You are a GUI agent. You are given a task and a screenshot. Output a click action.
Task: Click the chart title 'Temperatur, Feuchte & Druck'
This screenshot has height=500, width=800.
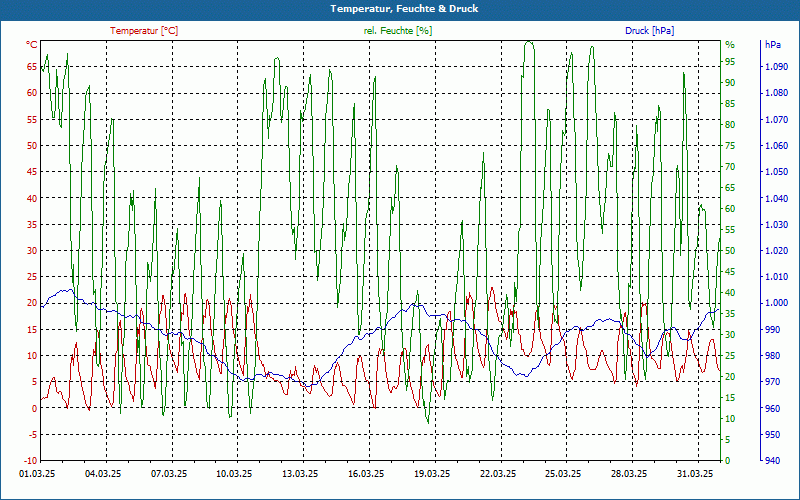point(404,9)
